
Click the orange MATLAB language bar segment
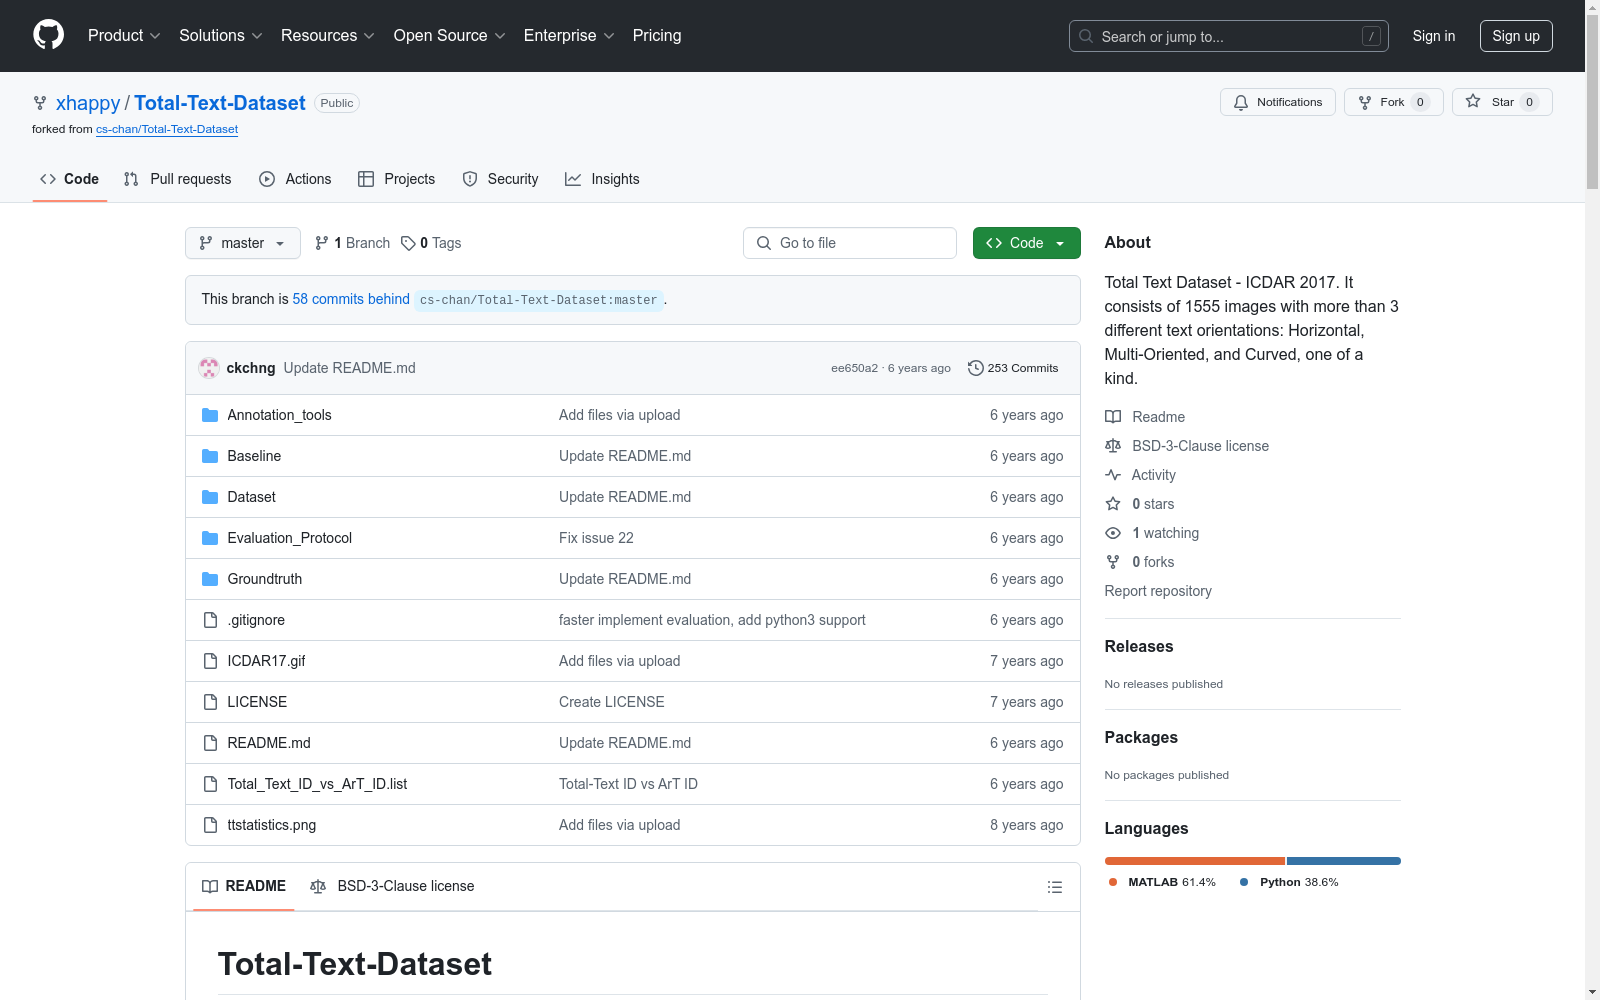(1195, 861)
